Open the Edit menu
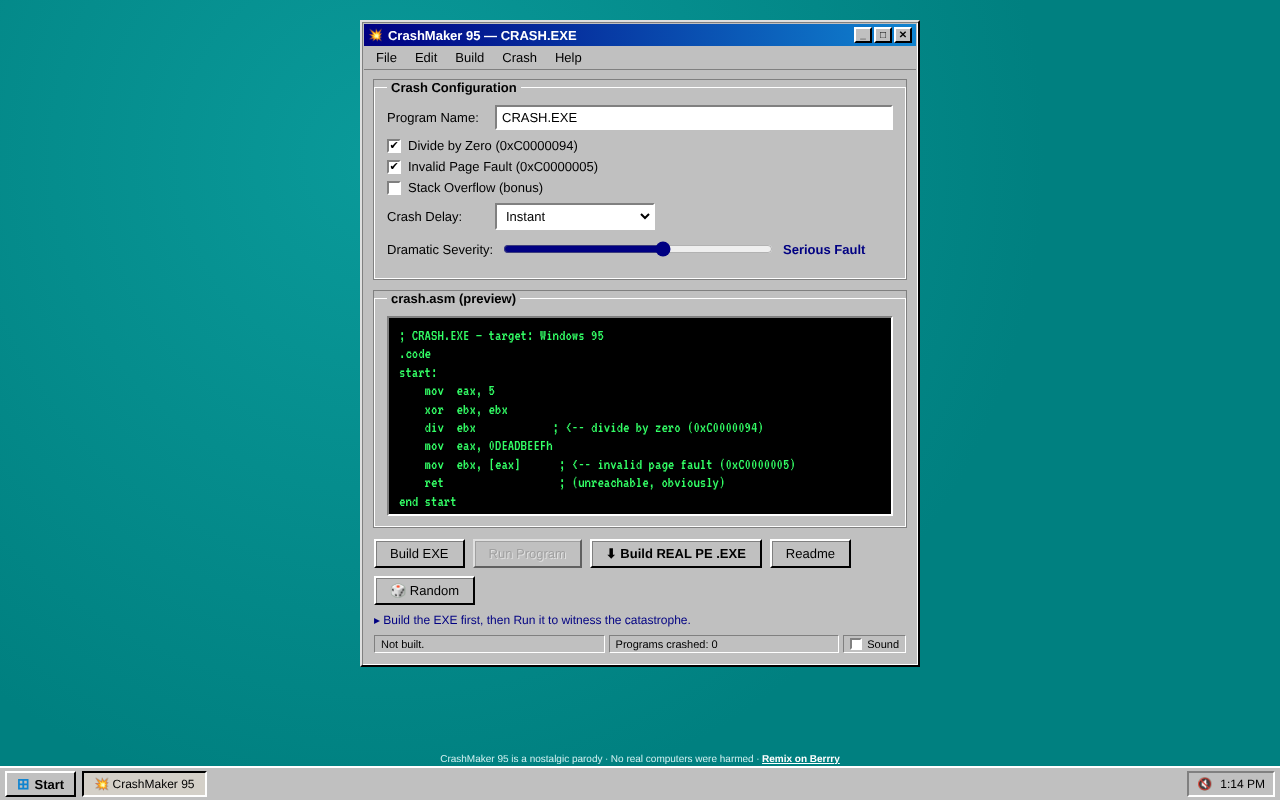Screen dimensions: 1280x800 pyautogui.click(x=426, y=58)
